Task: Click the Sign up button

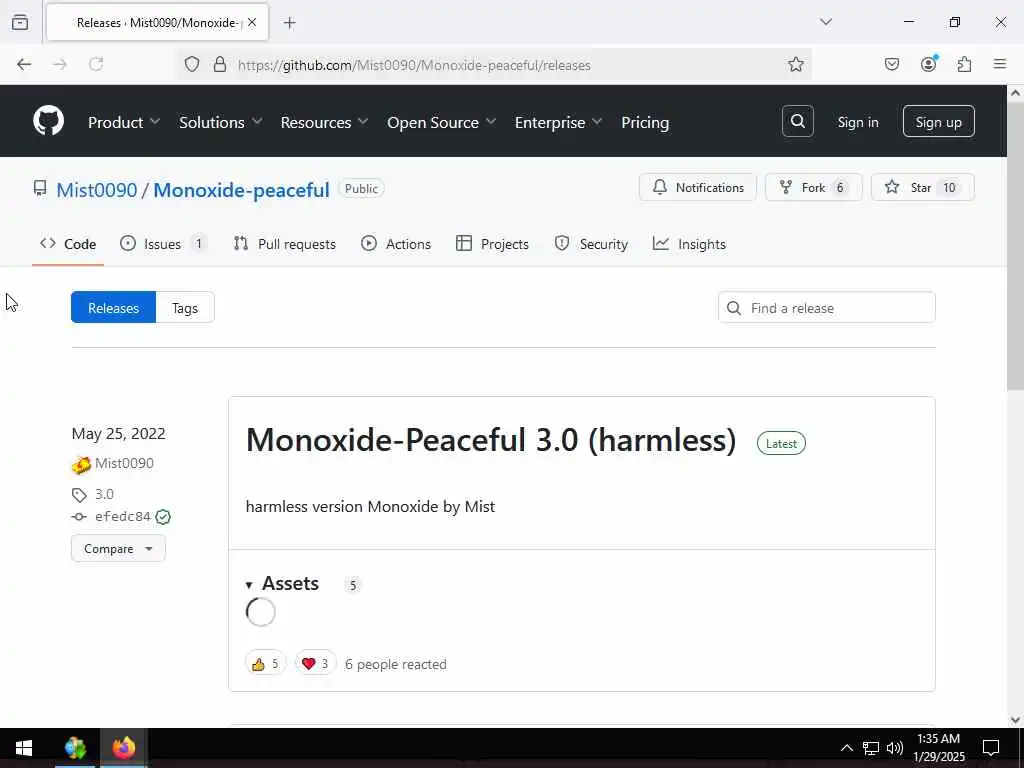Action: [938, 121]
